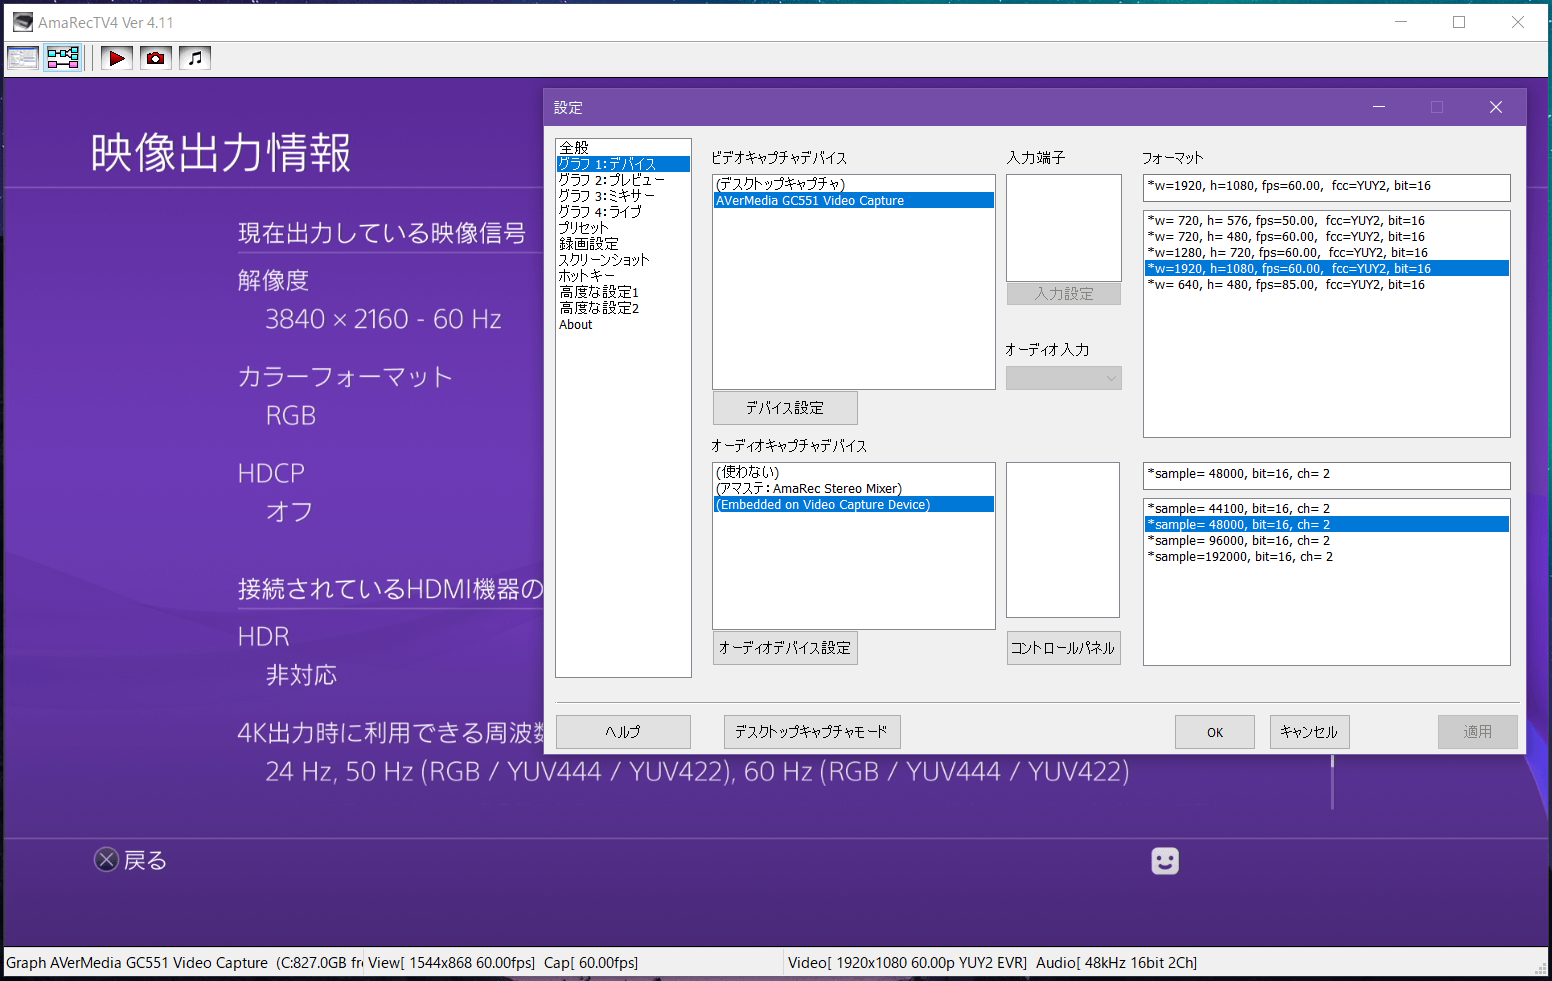Image resolution: width=1552 pixels, height=981 pixels.
Task: Select format w=1280, h=720, fps=60.00
Action: 1326,253
